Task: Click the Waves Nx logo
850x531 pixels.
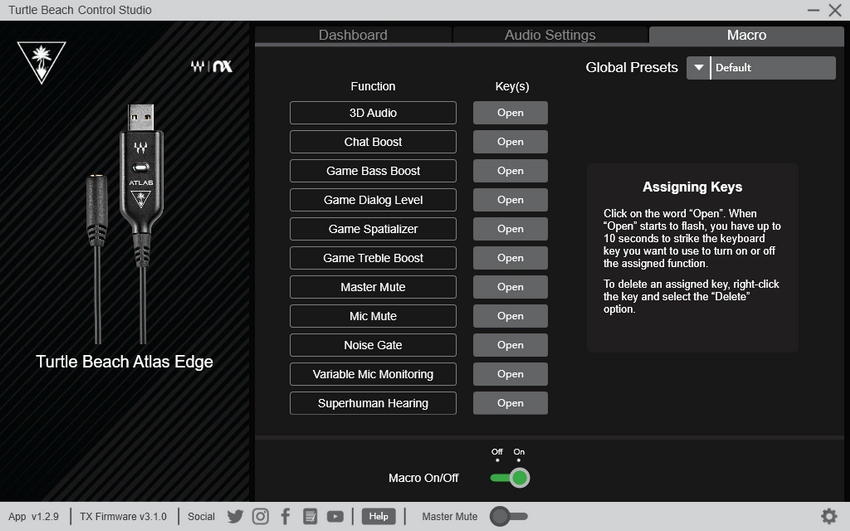Action: point(212,67)
